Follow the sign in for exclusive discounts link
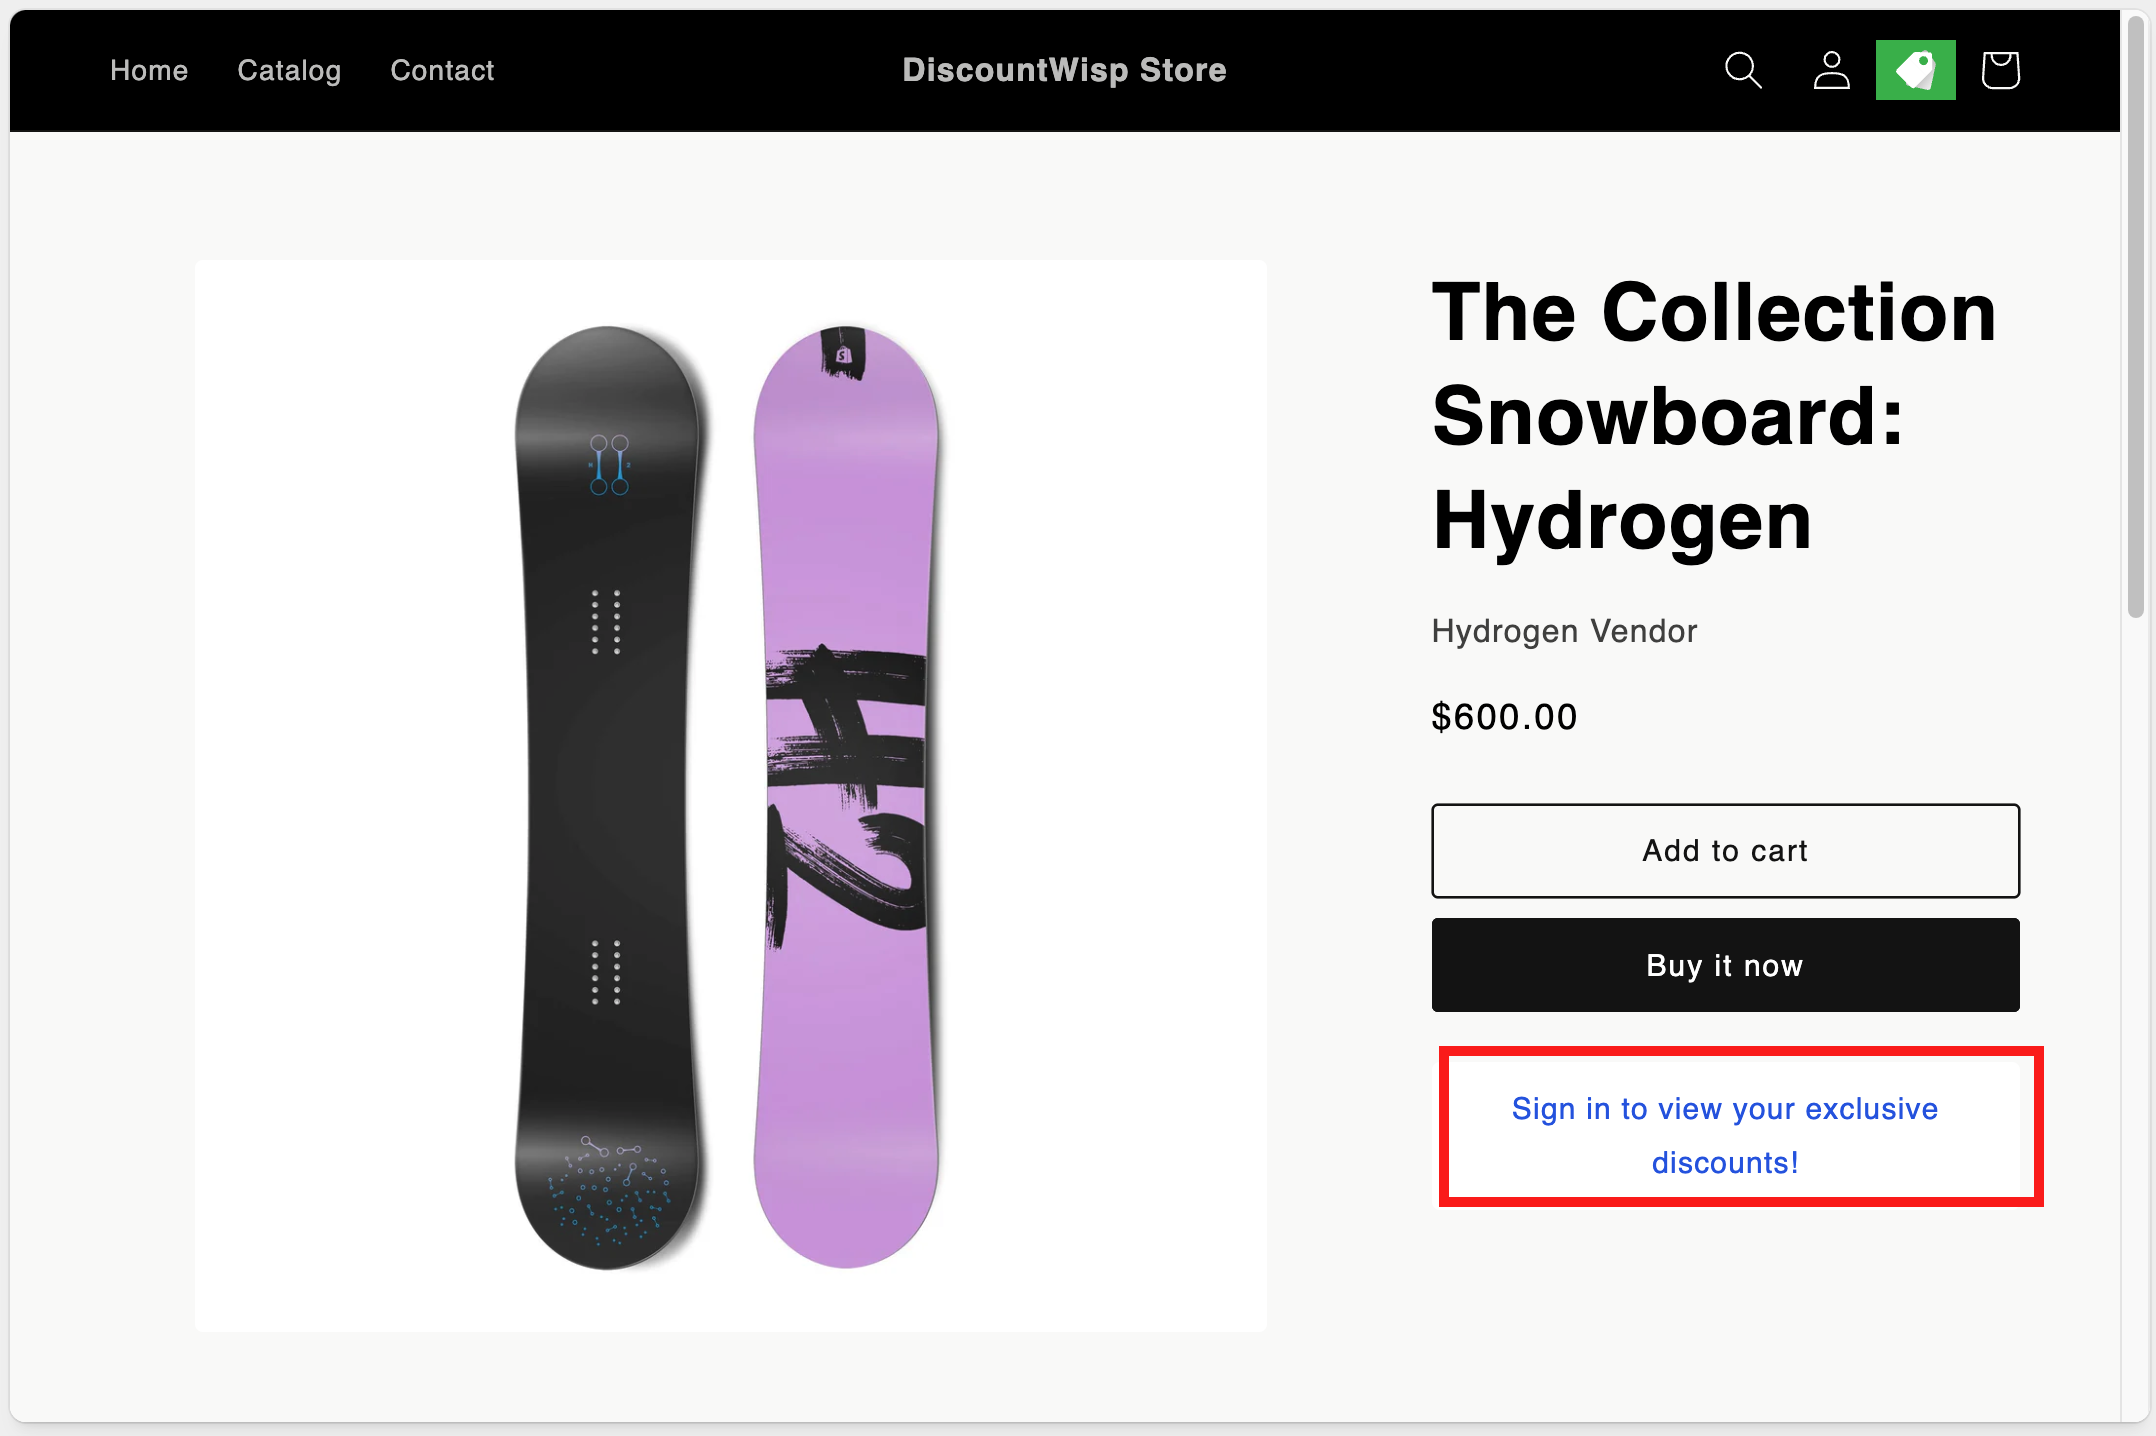The height and width of the screenshot is (1436, 2156). coord(1725,1135)
